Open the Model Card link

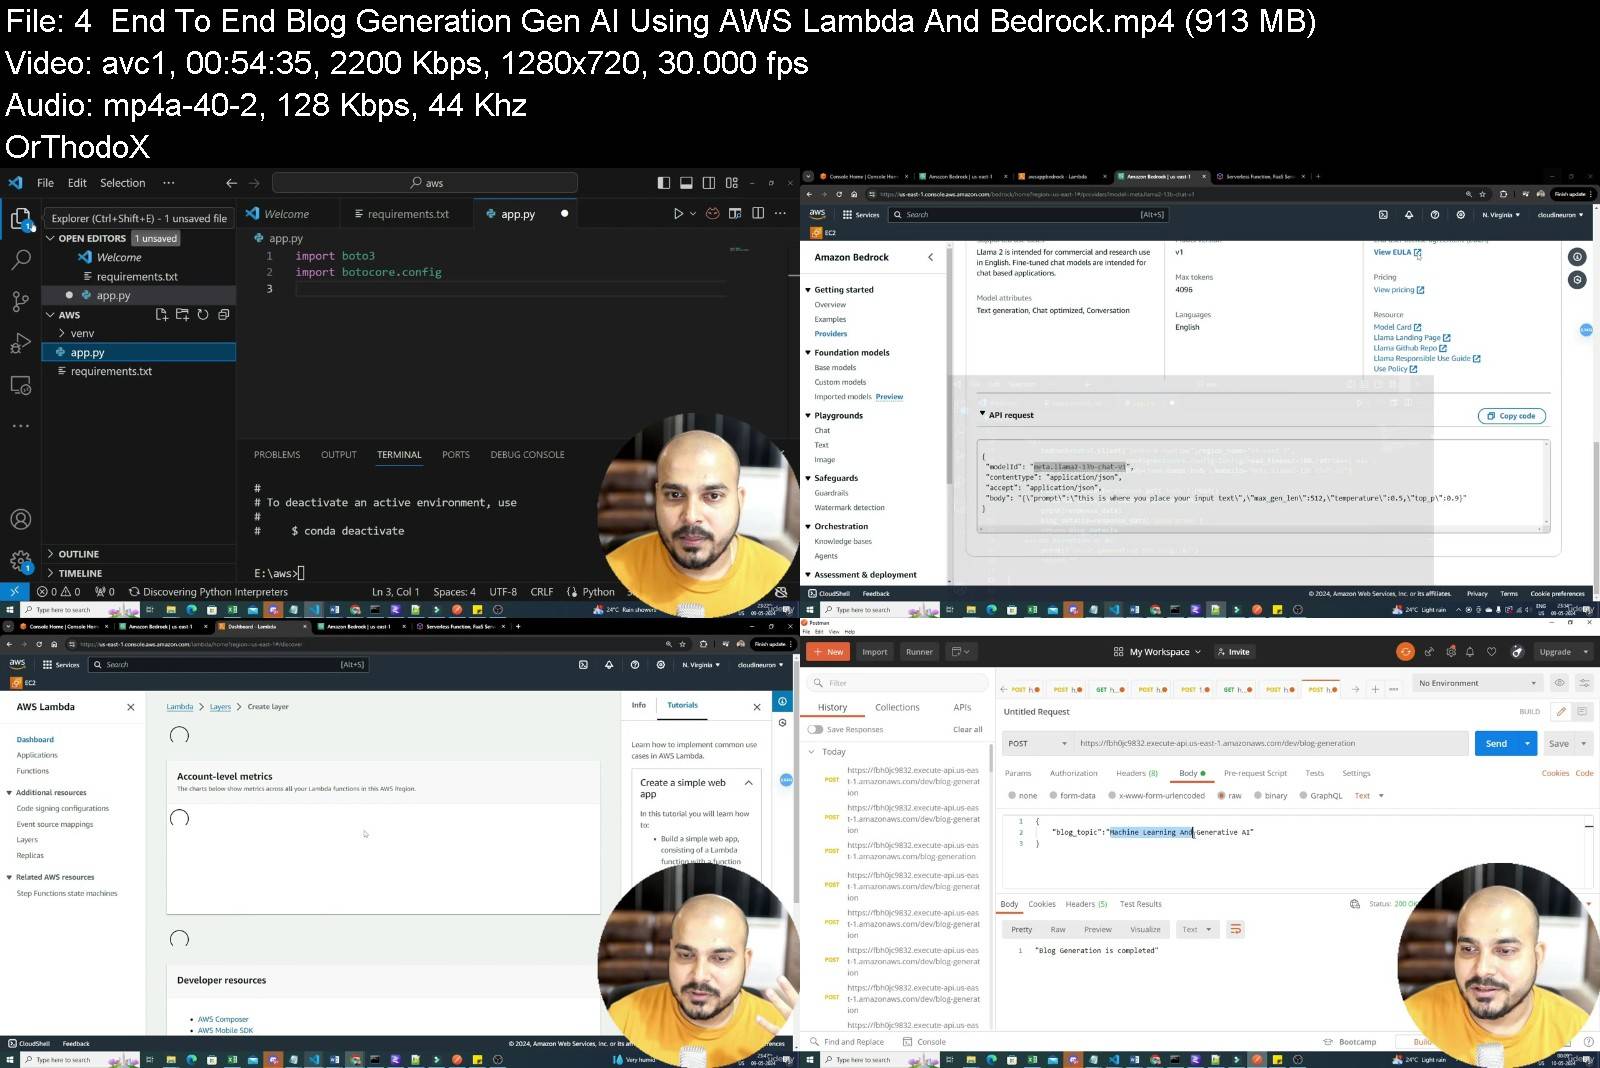pos(1397,327)
